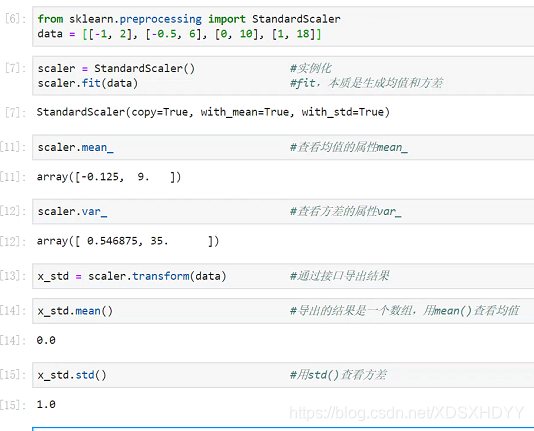The width and height of the screenshot is (534, 431).
Task: Click the [7] input prompt of scaler cell
Action: [x=16, y=68]
